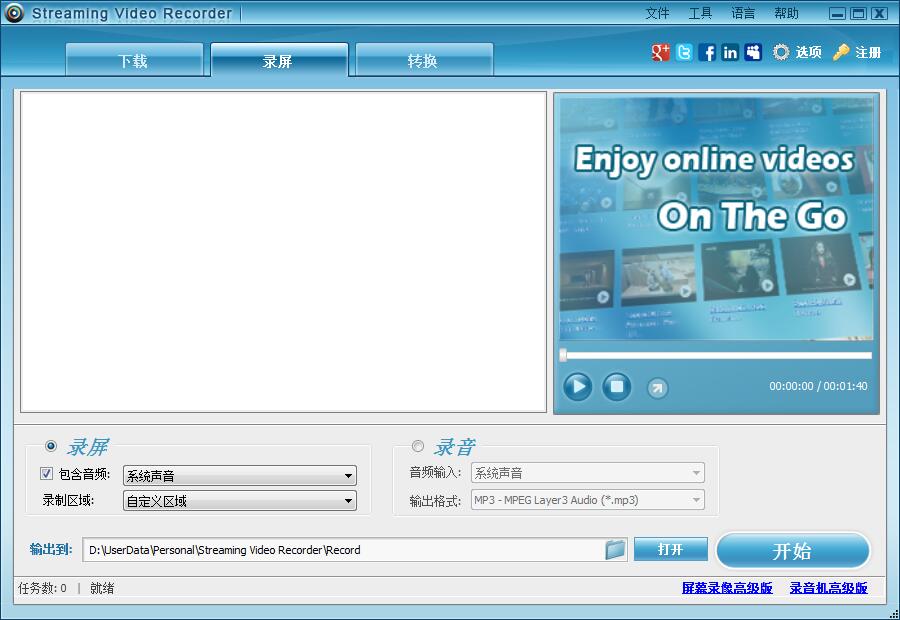Switch to the 下载 tab
This screenshot has height=620, width=900.
pos(134,60)
